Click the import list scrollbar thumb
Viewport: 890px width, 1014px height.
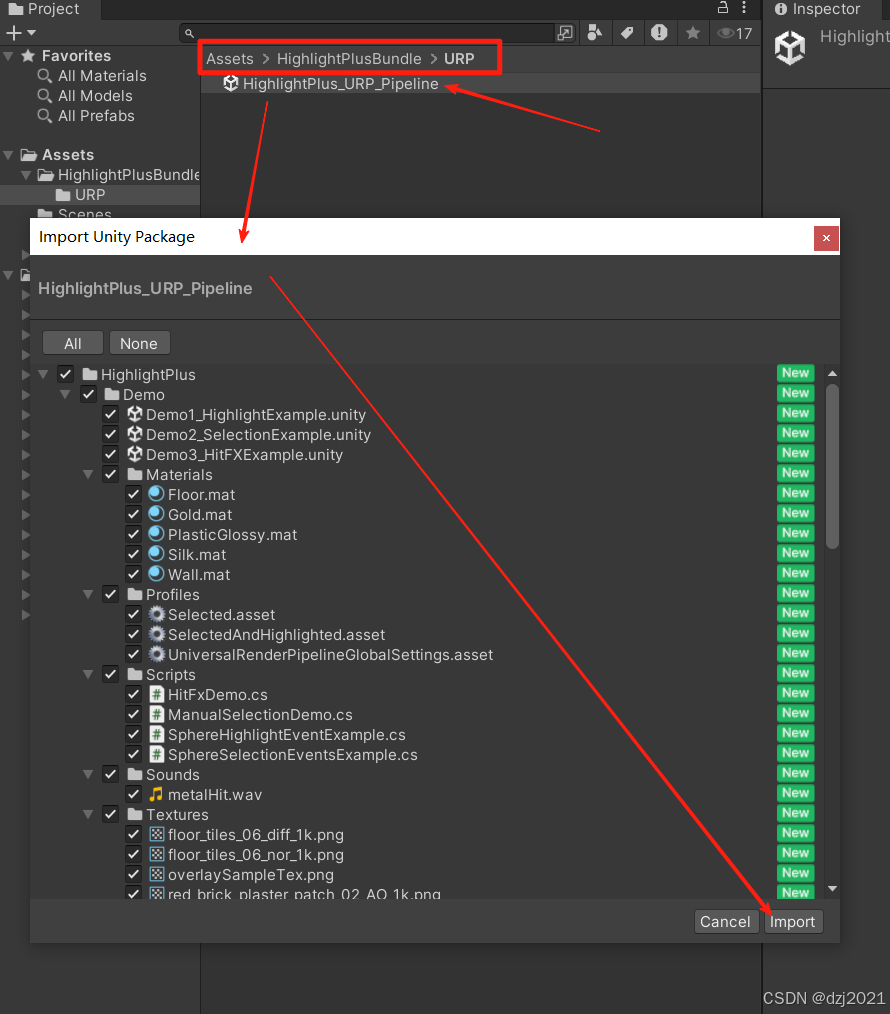(x=832, y=466)
